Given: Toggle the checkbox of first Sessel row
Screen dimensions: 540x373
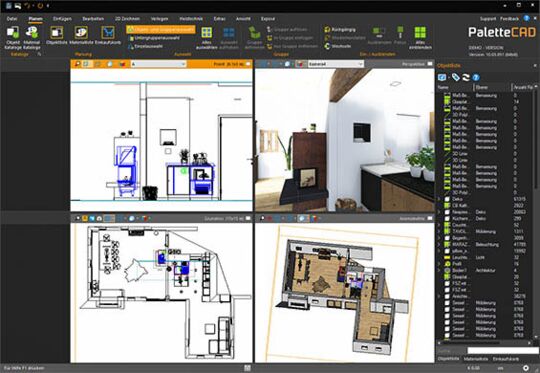Looking at the screenshot, I should point(447,303).
